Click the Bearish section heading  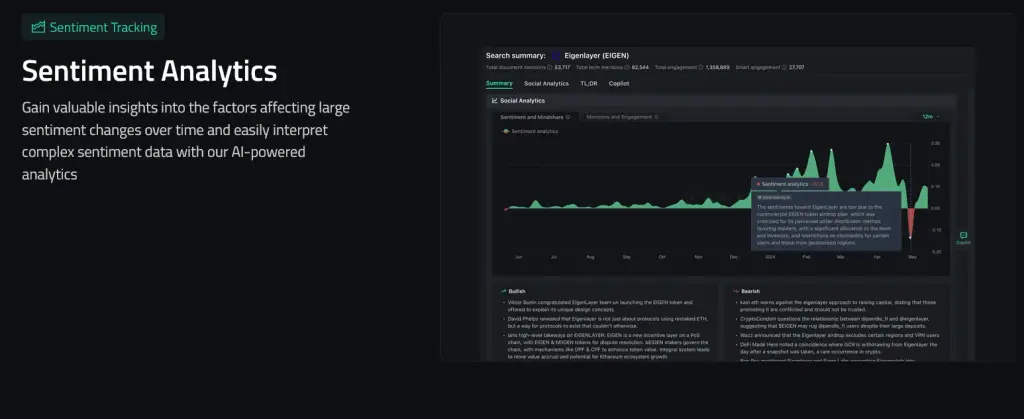[750, 291]
